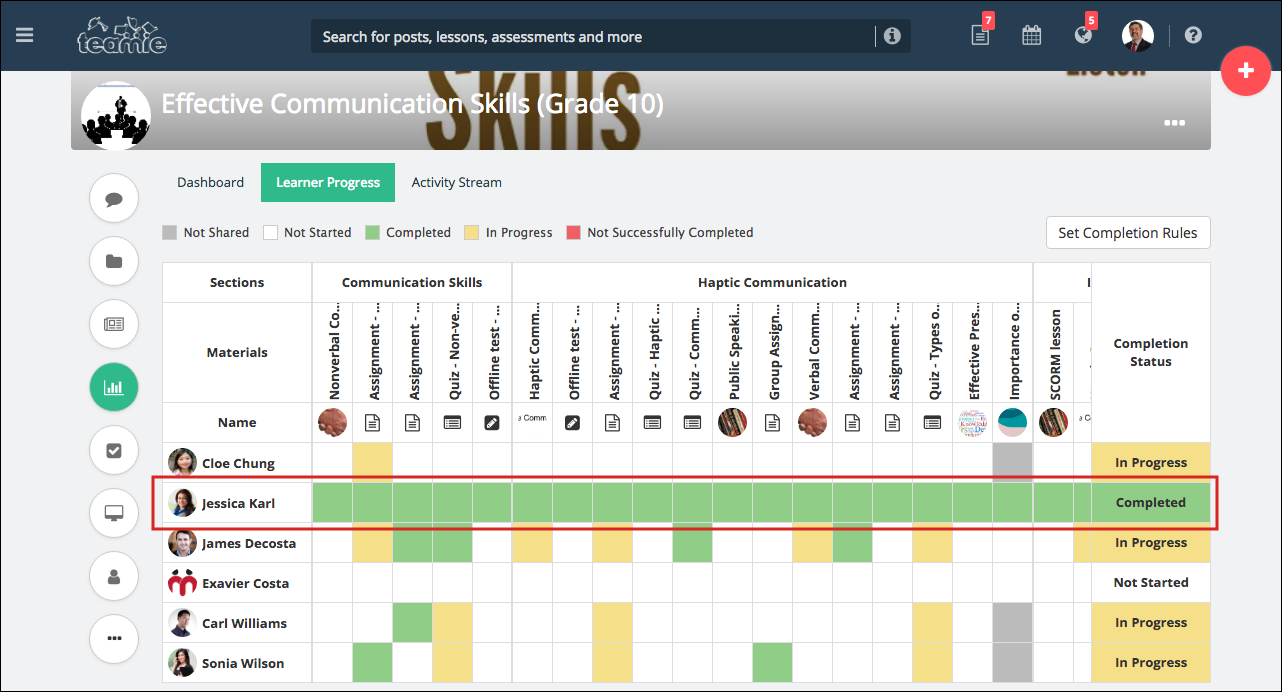Click Carl Williams' In Progress status cell
The width and height of the screenshot is (1282, 692).
[x=1150, y=622]
